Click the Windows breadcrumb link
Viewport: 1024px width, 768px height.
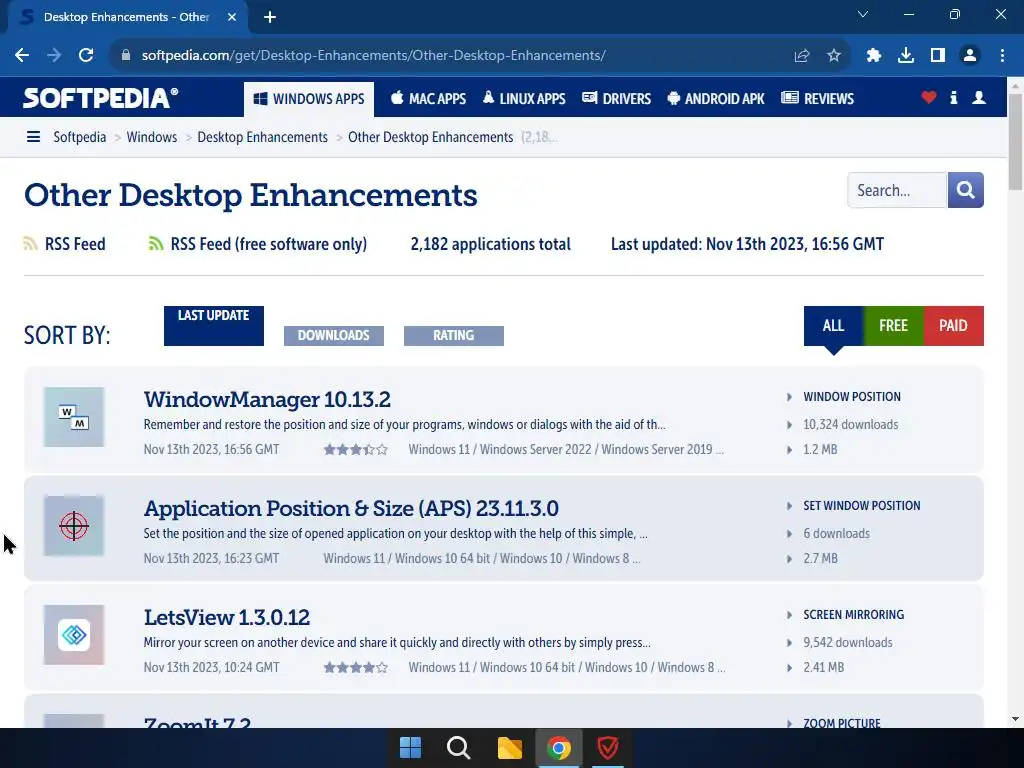tap(152, 137)
